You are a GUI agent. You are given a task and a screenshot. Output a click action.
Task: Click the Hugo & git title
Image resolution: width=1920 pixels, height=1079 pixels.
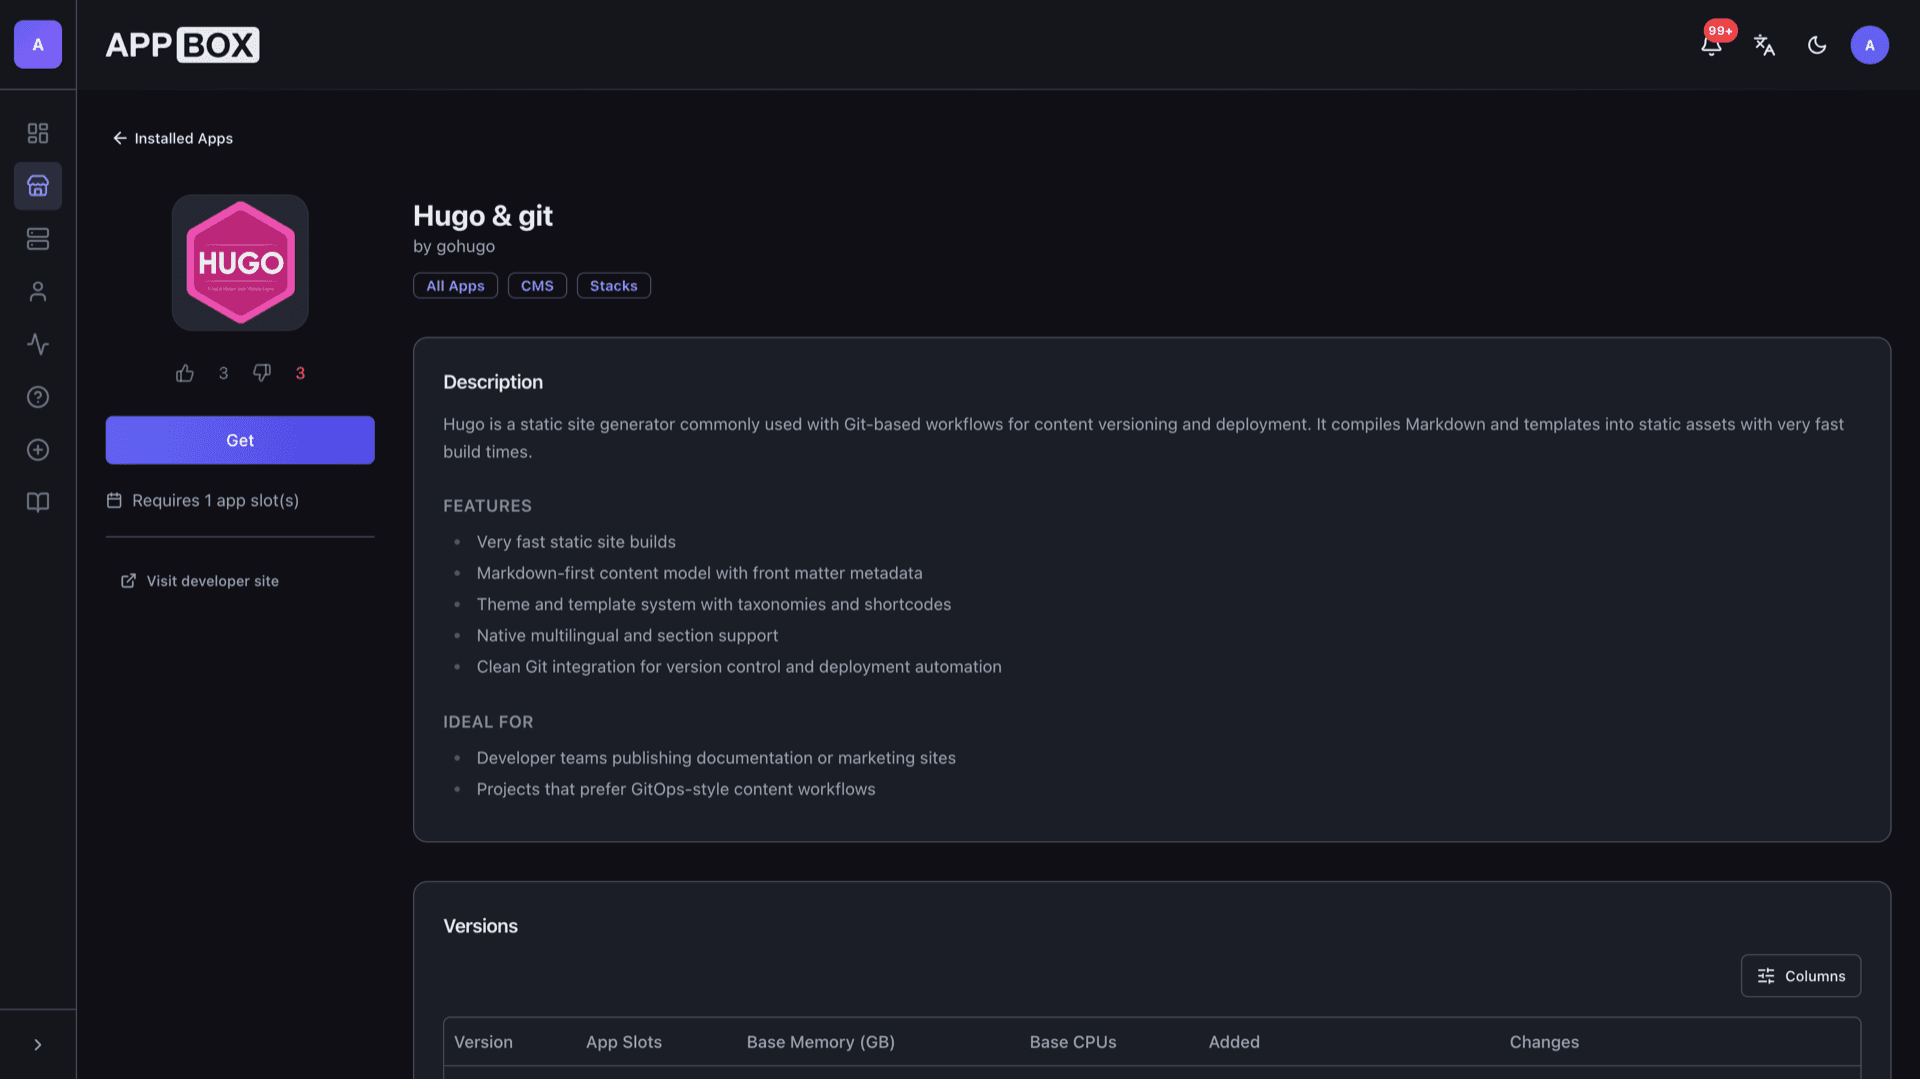point(483,216)
